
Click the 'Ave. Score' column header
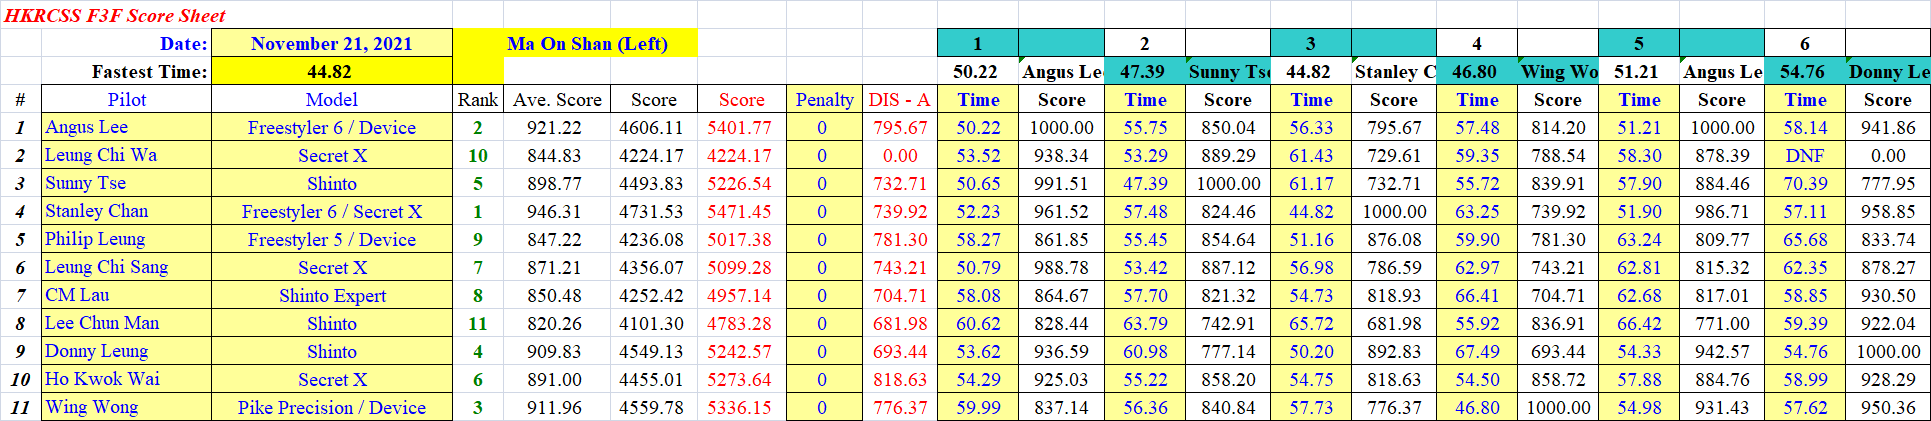(x=557, y=99)
